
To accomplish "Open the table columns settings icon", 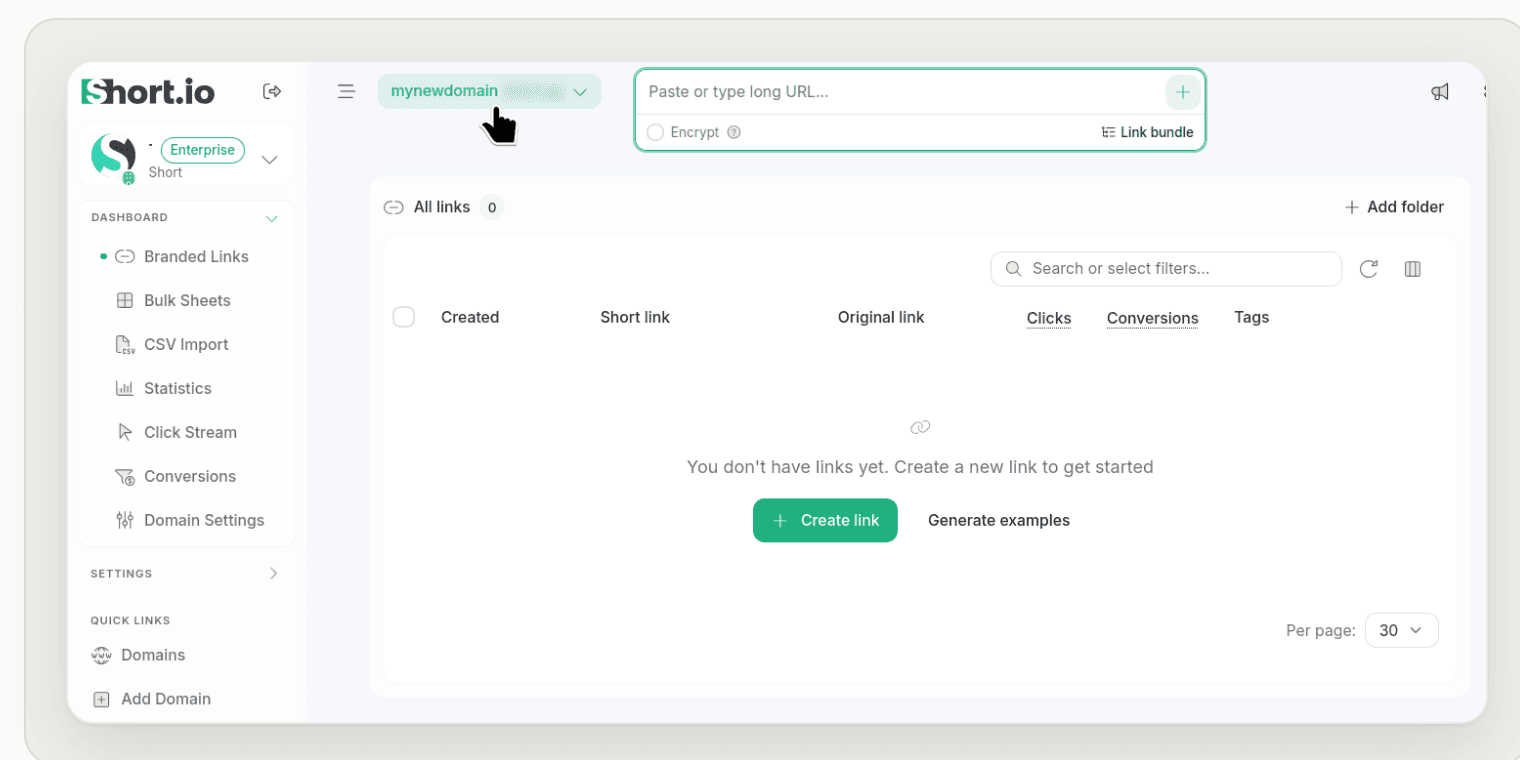I will click(1413, 268).
